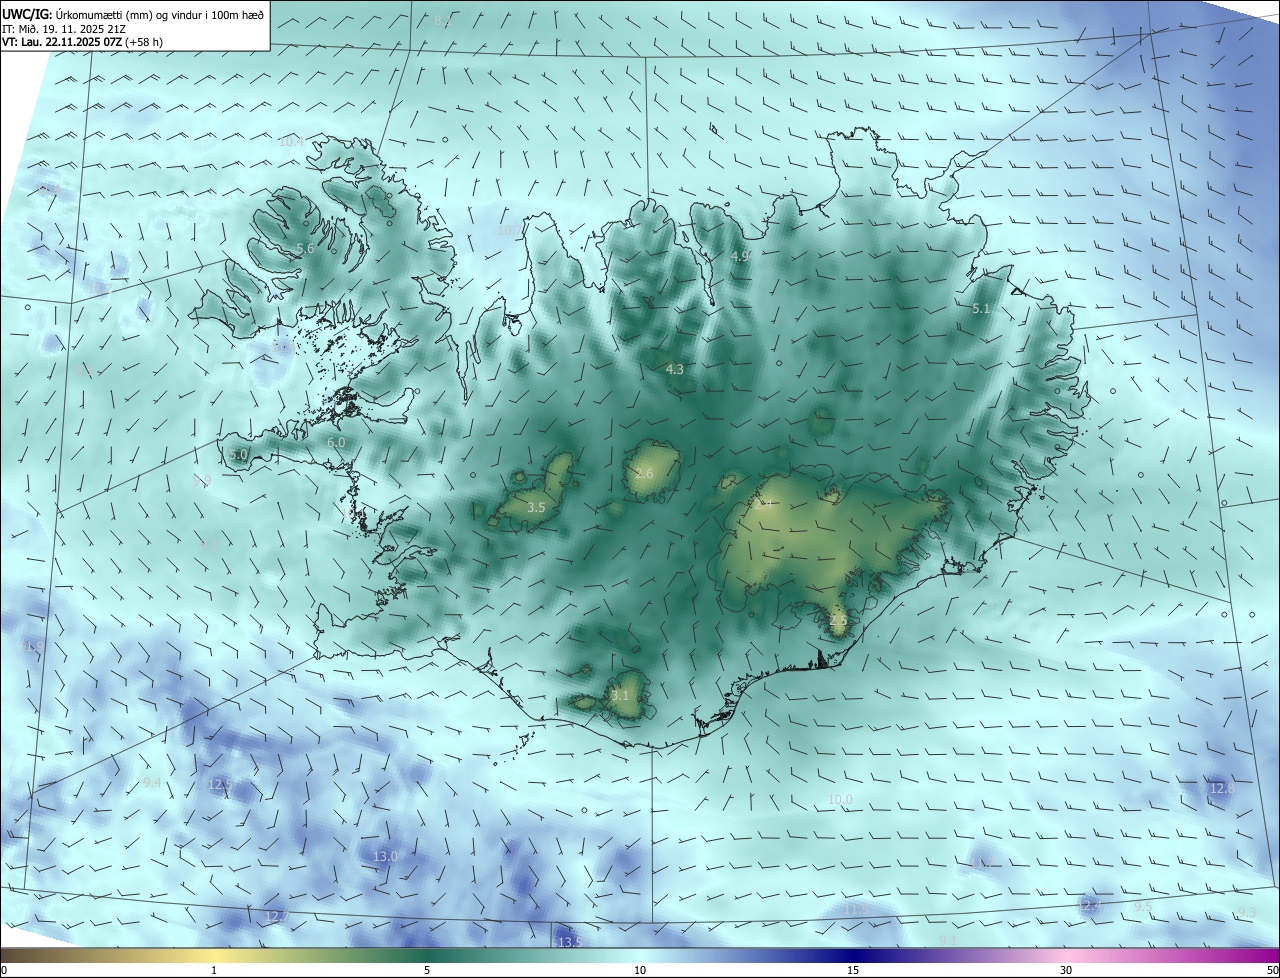
Task: Click the 9.4 value next to 12.5
Action: click(152, 783)
